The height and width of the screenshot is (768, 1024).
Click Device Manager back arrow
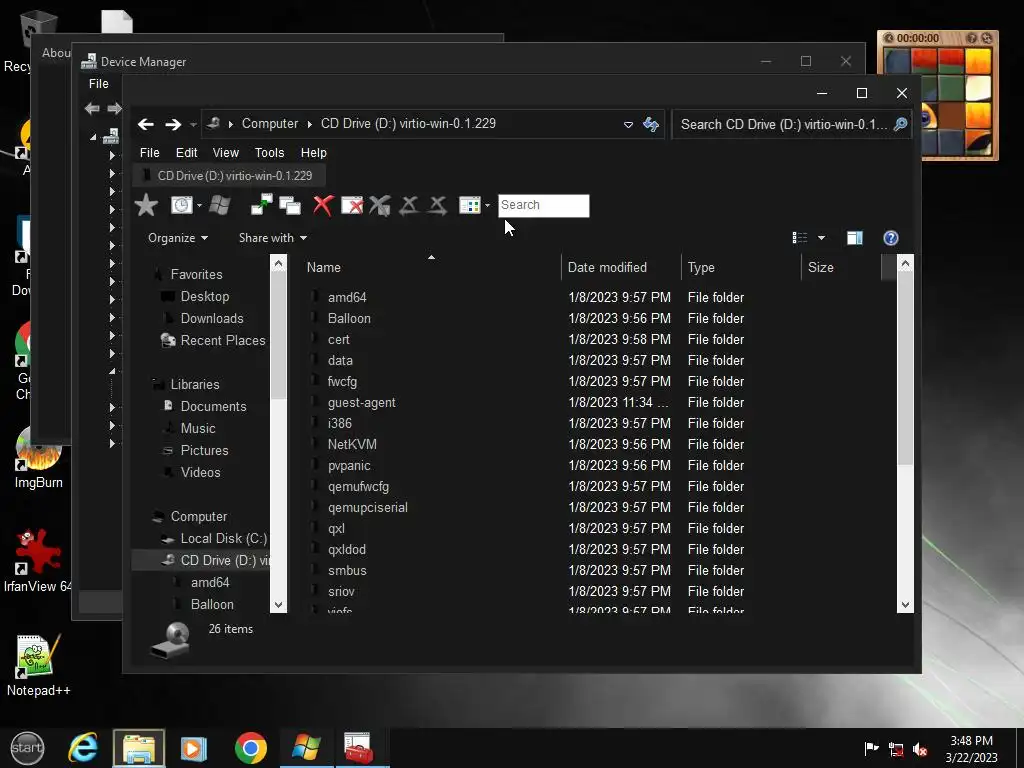pyautogui.click(x=92, y=108)
